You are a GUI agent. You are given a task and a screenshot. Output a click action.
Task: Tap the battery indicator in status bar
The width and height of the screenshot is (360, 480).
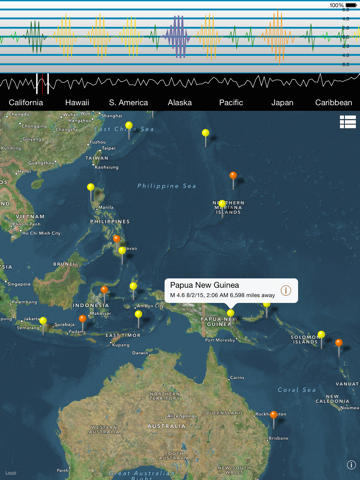[x=351, y=5]
